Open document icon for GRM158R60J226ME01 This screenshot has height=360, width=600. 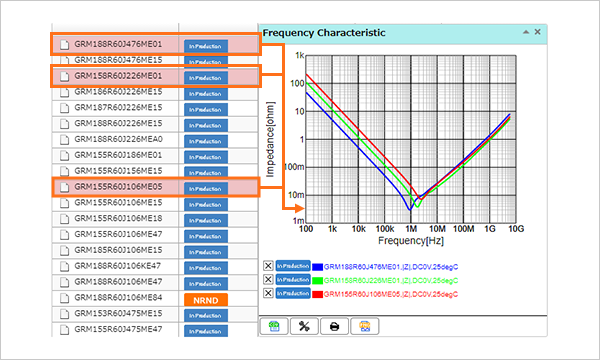pyautogui.click(x=64, y=77)
